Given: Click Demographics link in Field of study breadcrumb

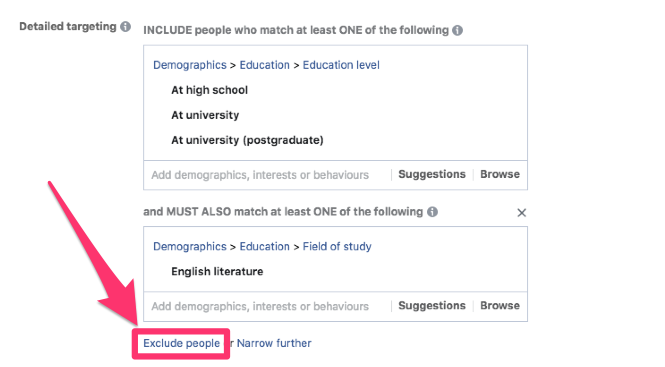Looking at the screenshot, I should [190, 247].
